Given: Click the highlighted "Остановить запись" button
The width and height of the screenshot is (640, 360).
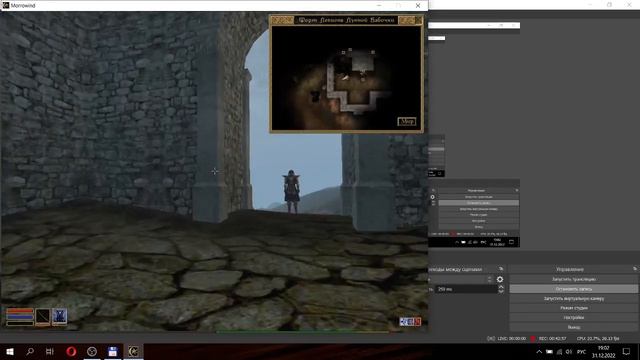Looking at the screenshot, I should point(573,289).
